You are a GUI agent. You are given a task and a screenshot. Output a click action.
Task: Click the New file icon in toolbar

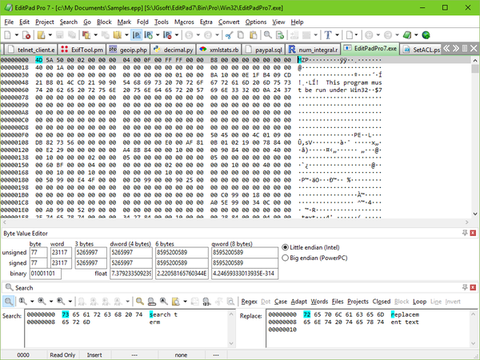[8, 35]
